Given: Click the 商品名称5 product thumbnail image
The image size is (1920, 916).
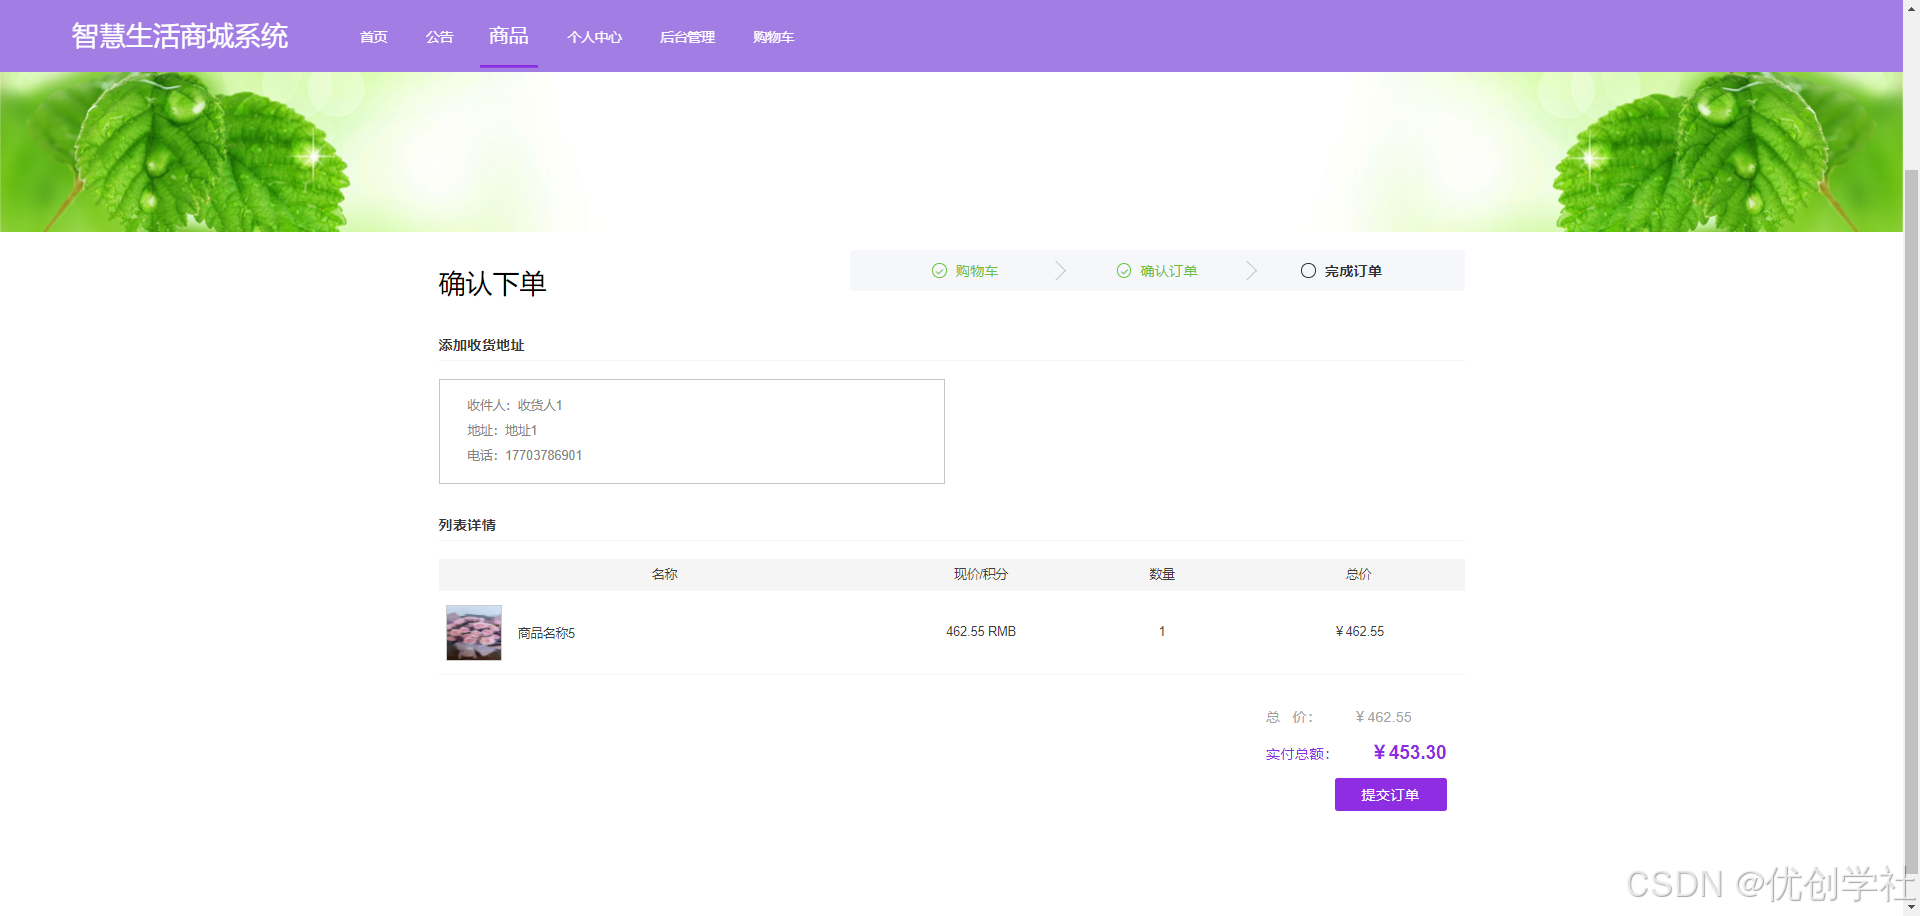Looking at the screenshot, I should click(473, 632).
